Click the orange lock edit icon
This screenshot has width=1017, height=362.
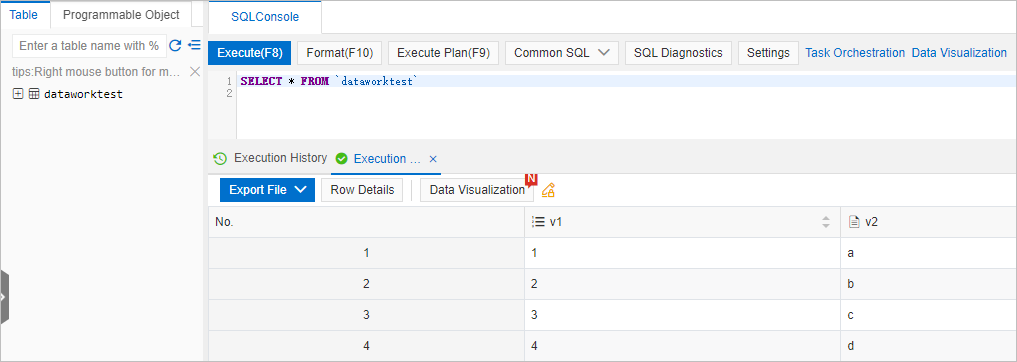pos(549,190)
